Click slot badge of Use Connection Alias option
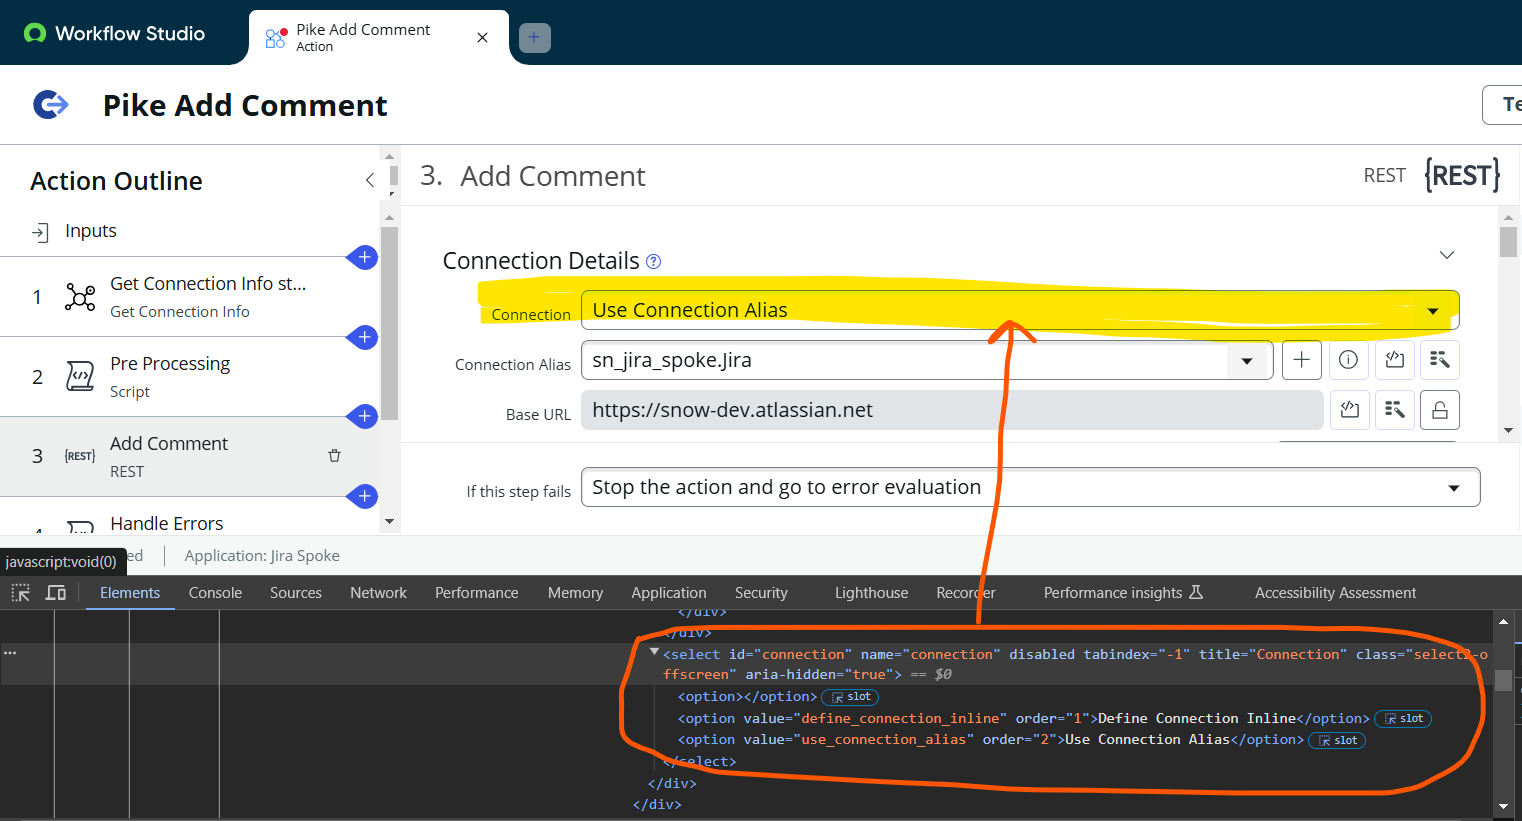The height and width of the screenshot is (821, 1522). [1337, 740]
